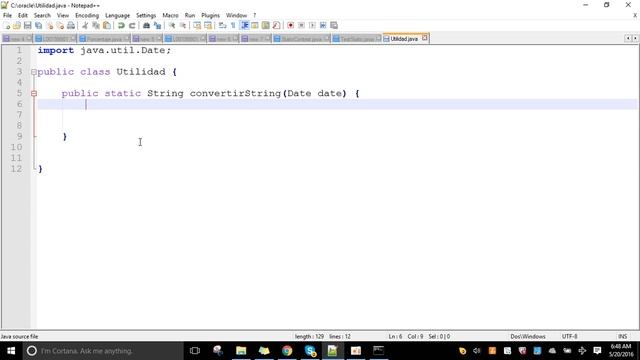Image resolution: width=640 pixels, height=360 pixels.
Task: Open the File menu
Action: coord(7,15)
